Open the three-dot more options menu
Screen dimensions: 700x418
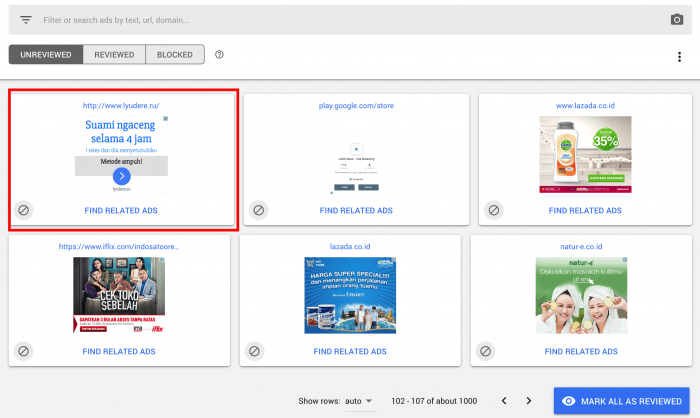(679, 57)
